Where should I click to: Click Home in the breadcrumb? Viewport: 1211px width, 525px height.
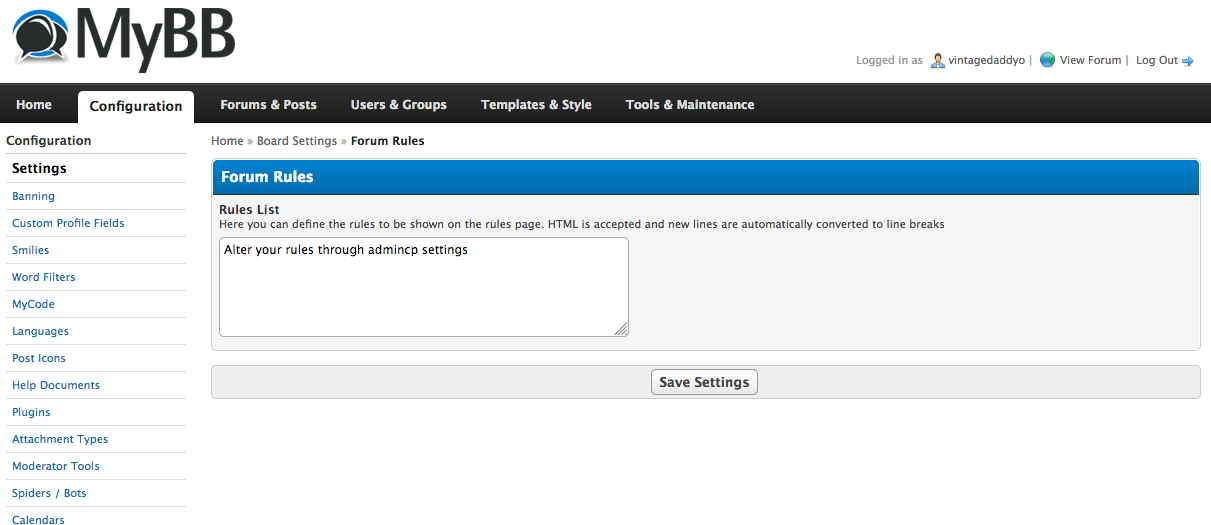tap(227, 141)
